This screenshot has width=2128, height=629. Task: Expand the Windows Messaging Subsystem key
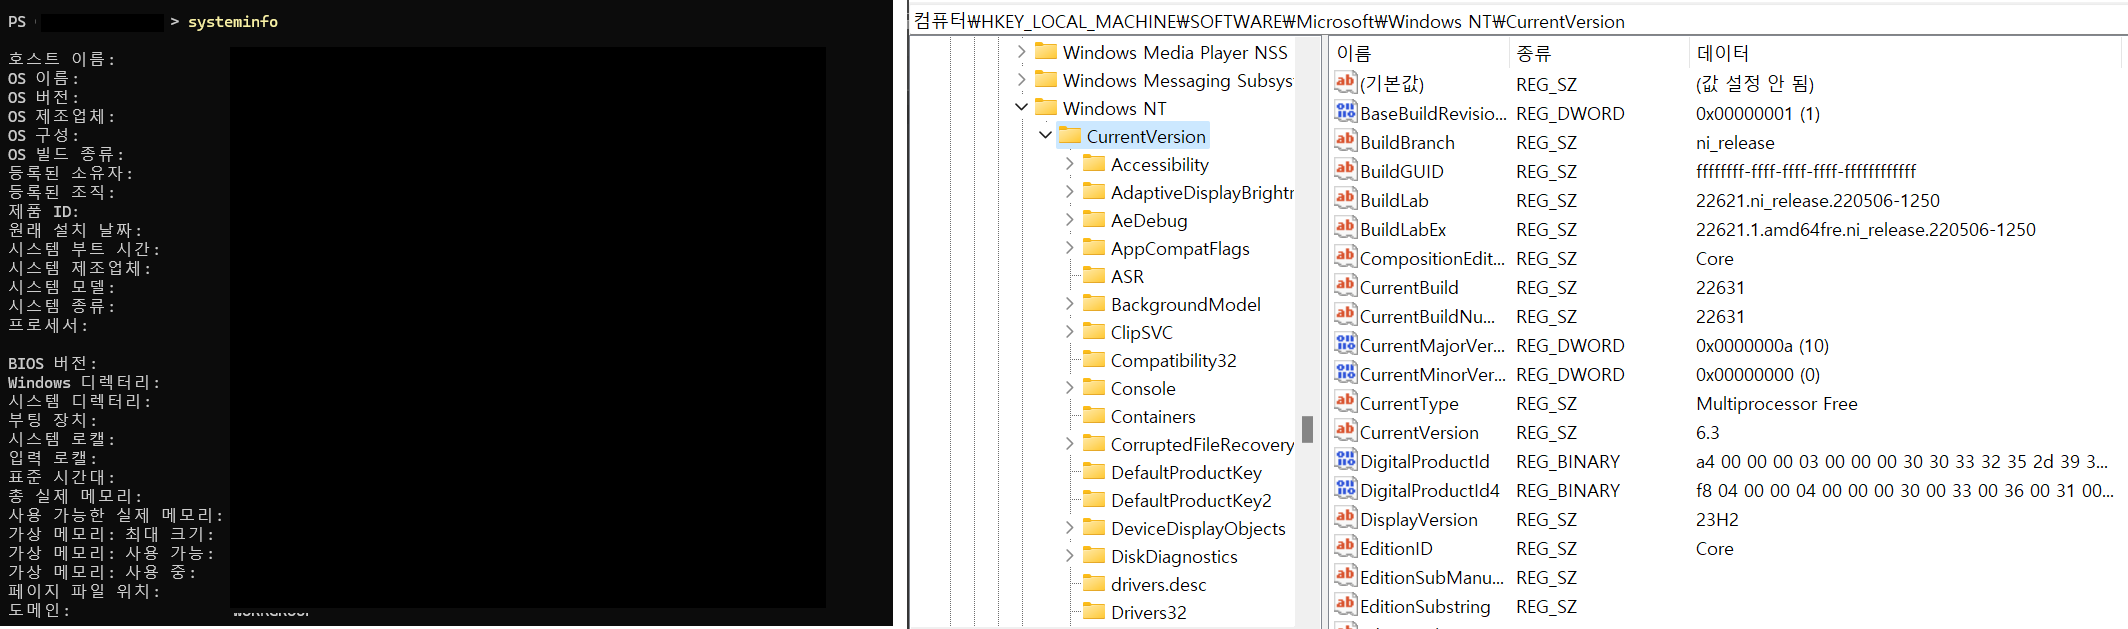[1021, 79]
